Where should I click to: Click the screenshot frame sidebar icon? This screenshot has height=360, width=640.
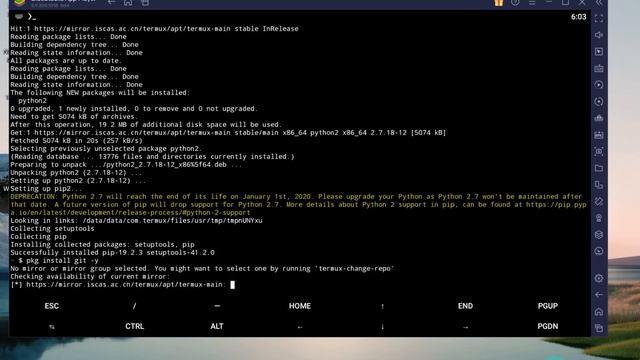(x=599, y=152)
